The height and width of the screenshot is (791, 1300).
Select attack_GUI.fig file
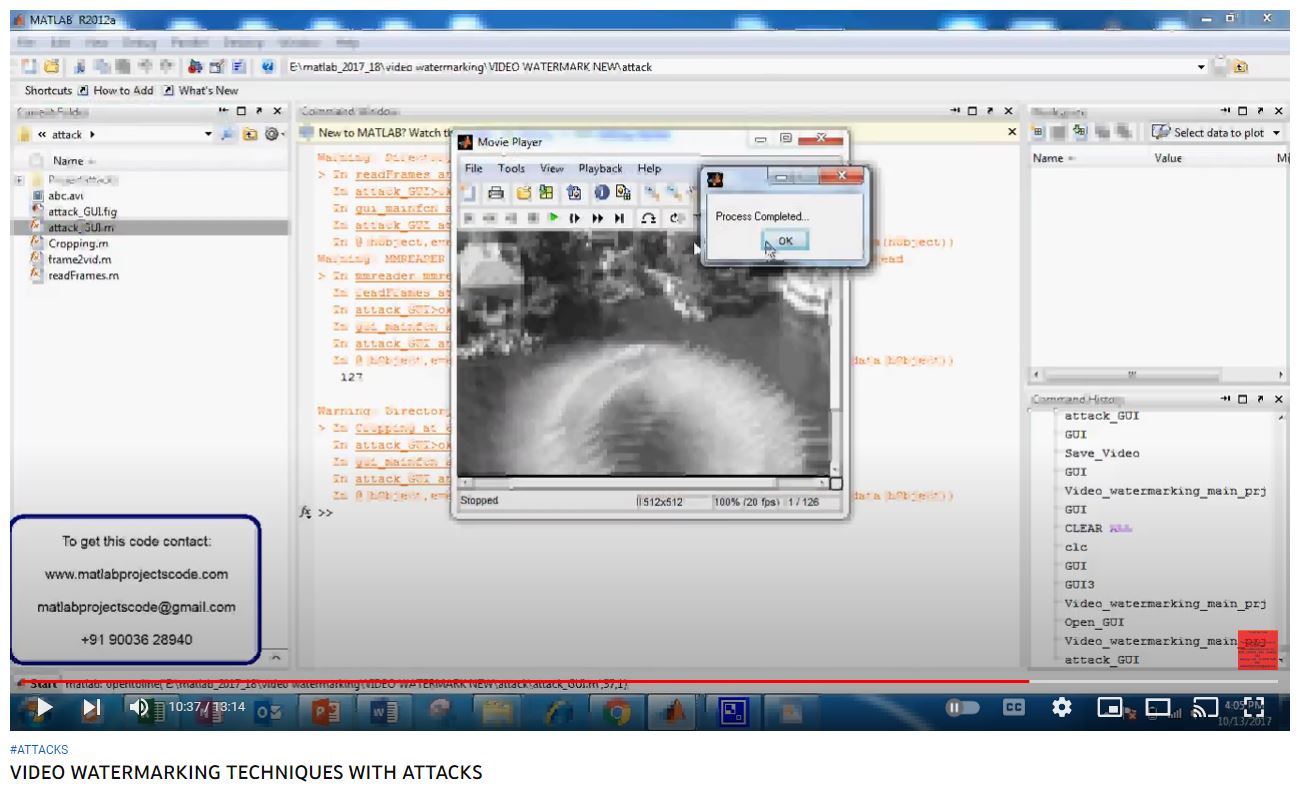point(82,212)
